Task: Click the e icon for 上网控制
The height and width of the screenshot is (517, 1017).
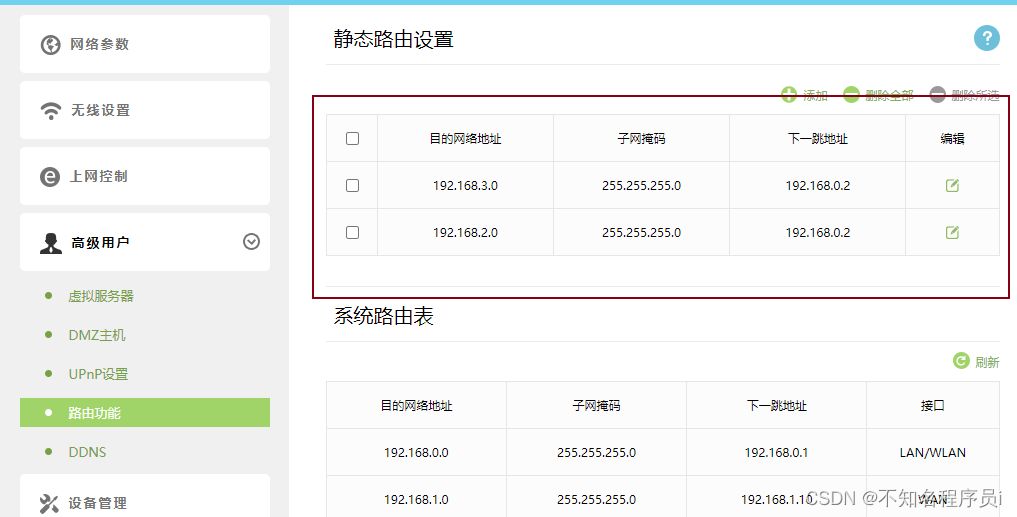Action: 50,176
